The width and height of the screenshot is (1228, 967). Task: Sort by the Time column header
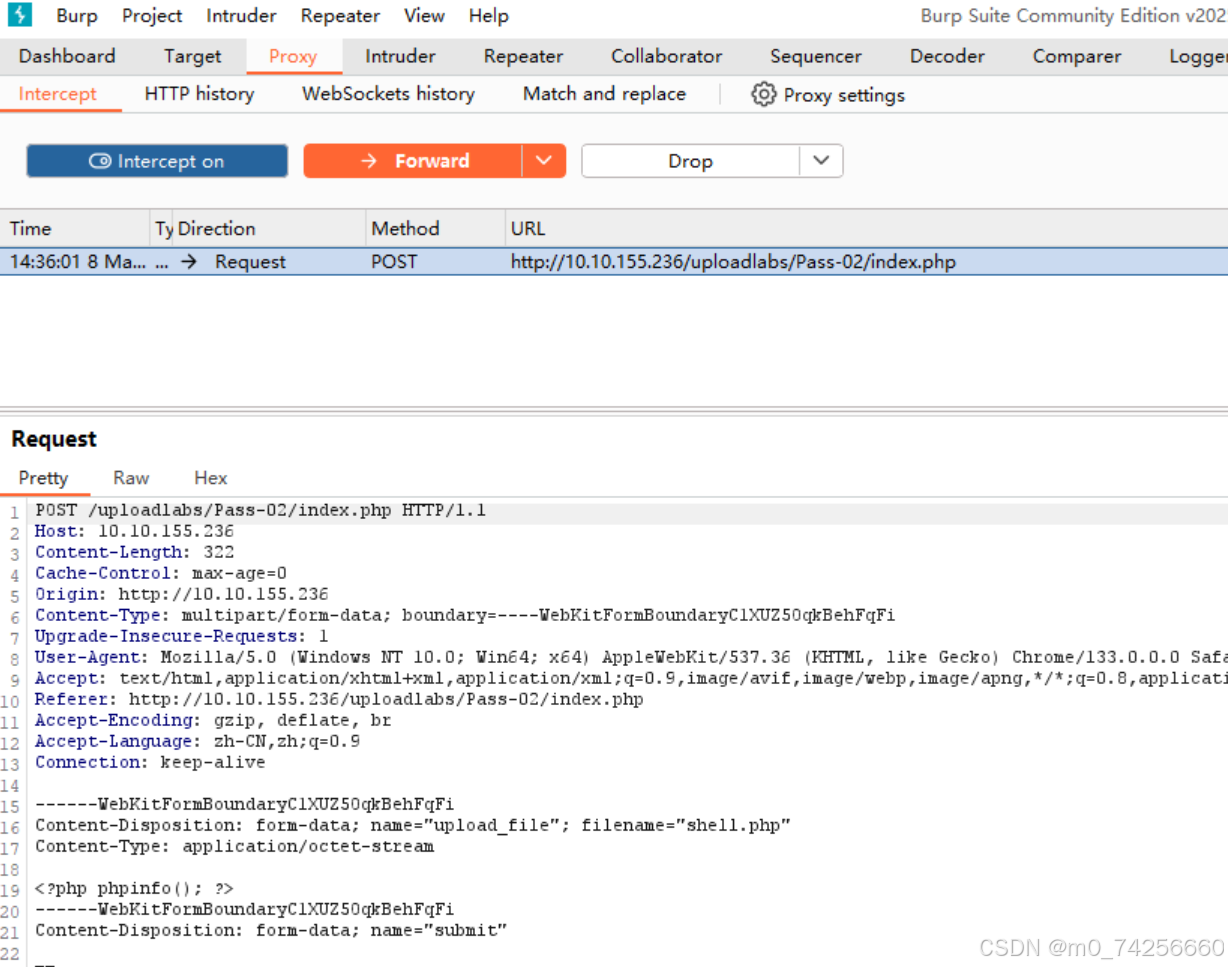76,228
